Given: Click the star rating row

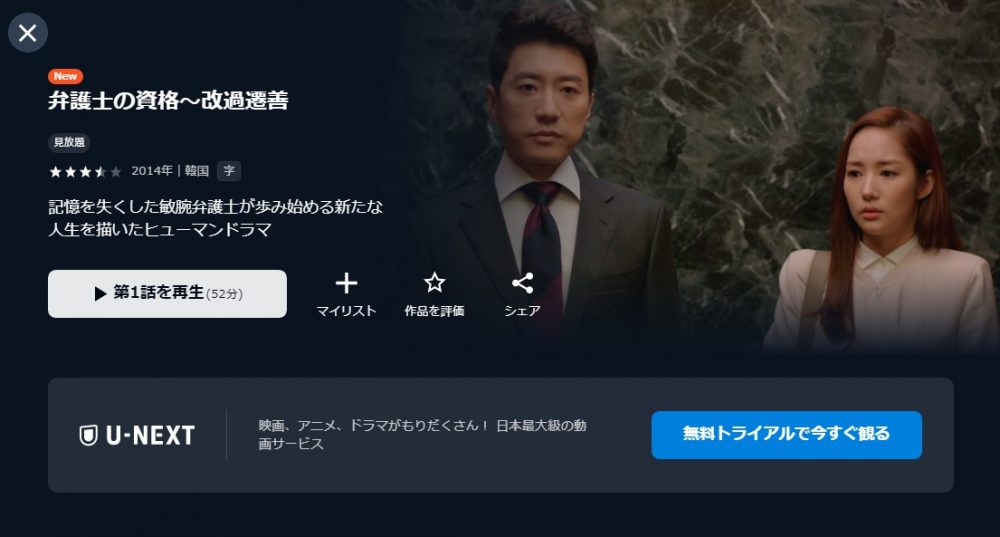Looking at the screenshot, I should pyautogui.click(x=85, y=172).
